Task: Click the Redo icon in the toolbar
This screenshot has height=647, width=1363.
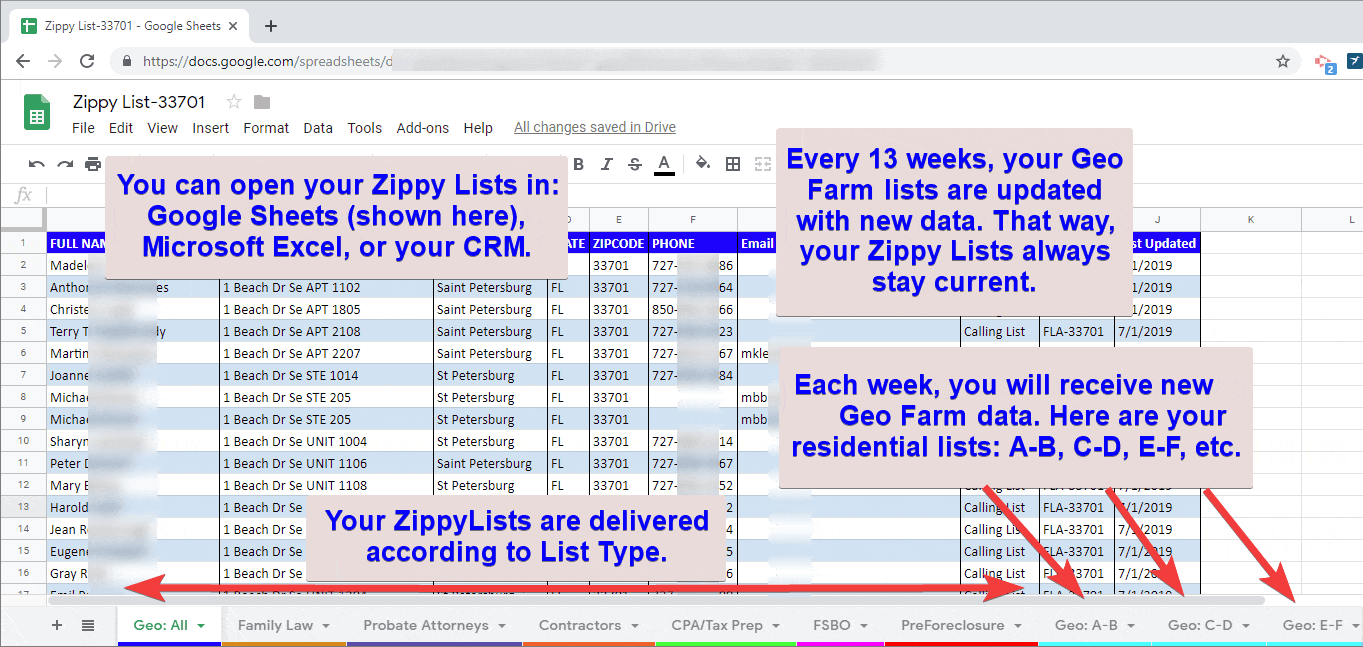Action: pyautogui.click(x=65, y=164)
